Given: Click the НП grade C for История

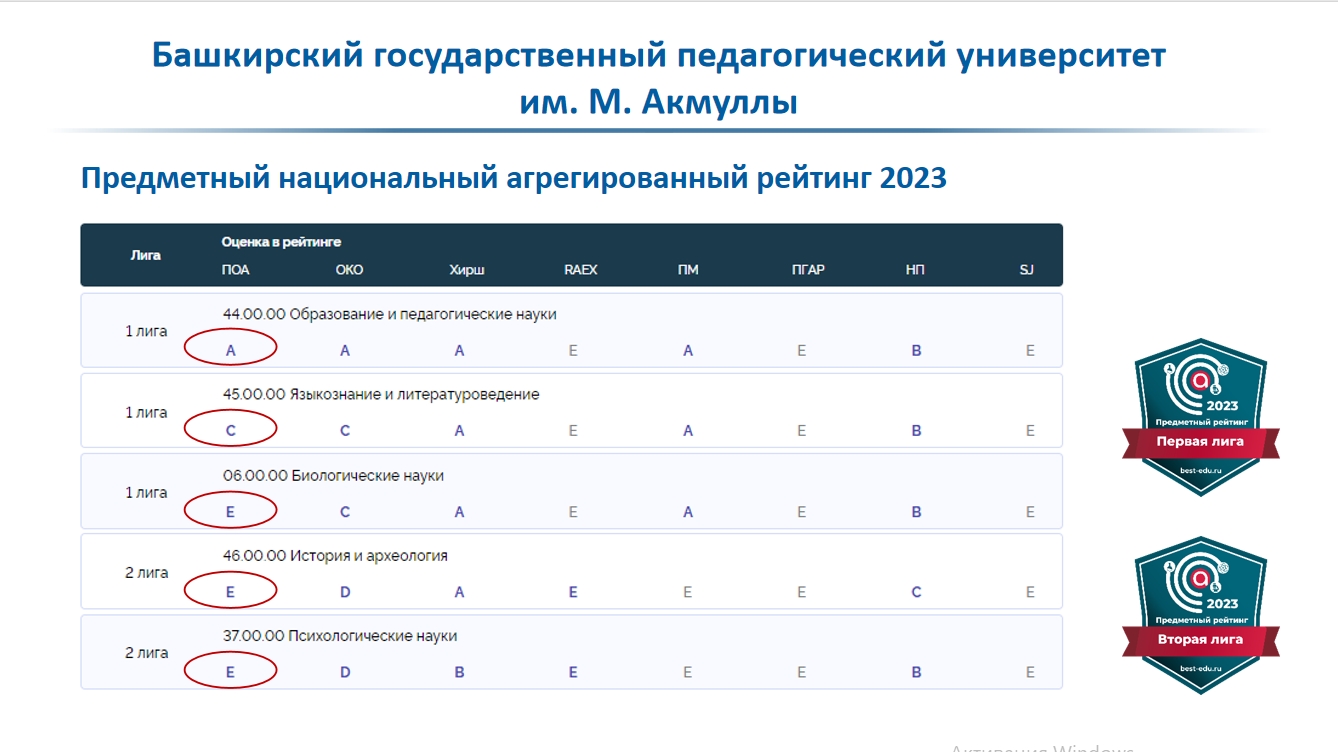Looking at the screenshot, I should [916, 592].
